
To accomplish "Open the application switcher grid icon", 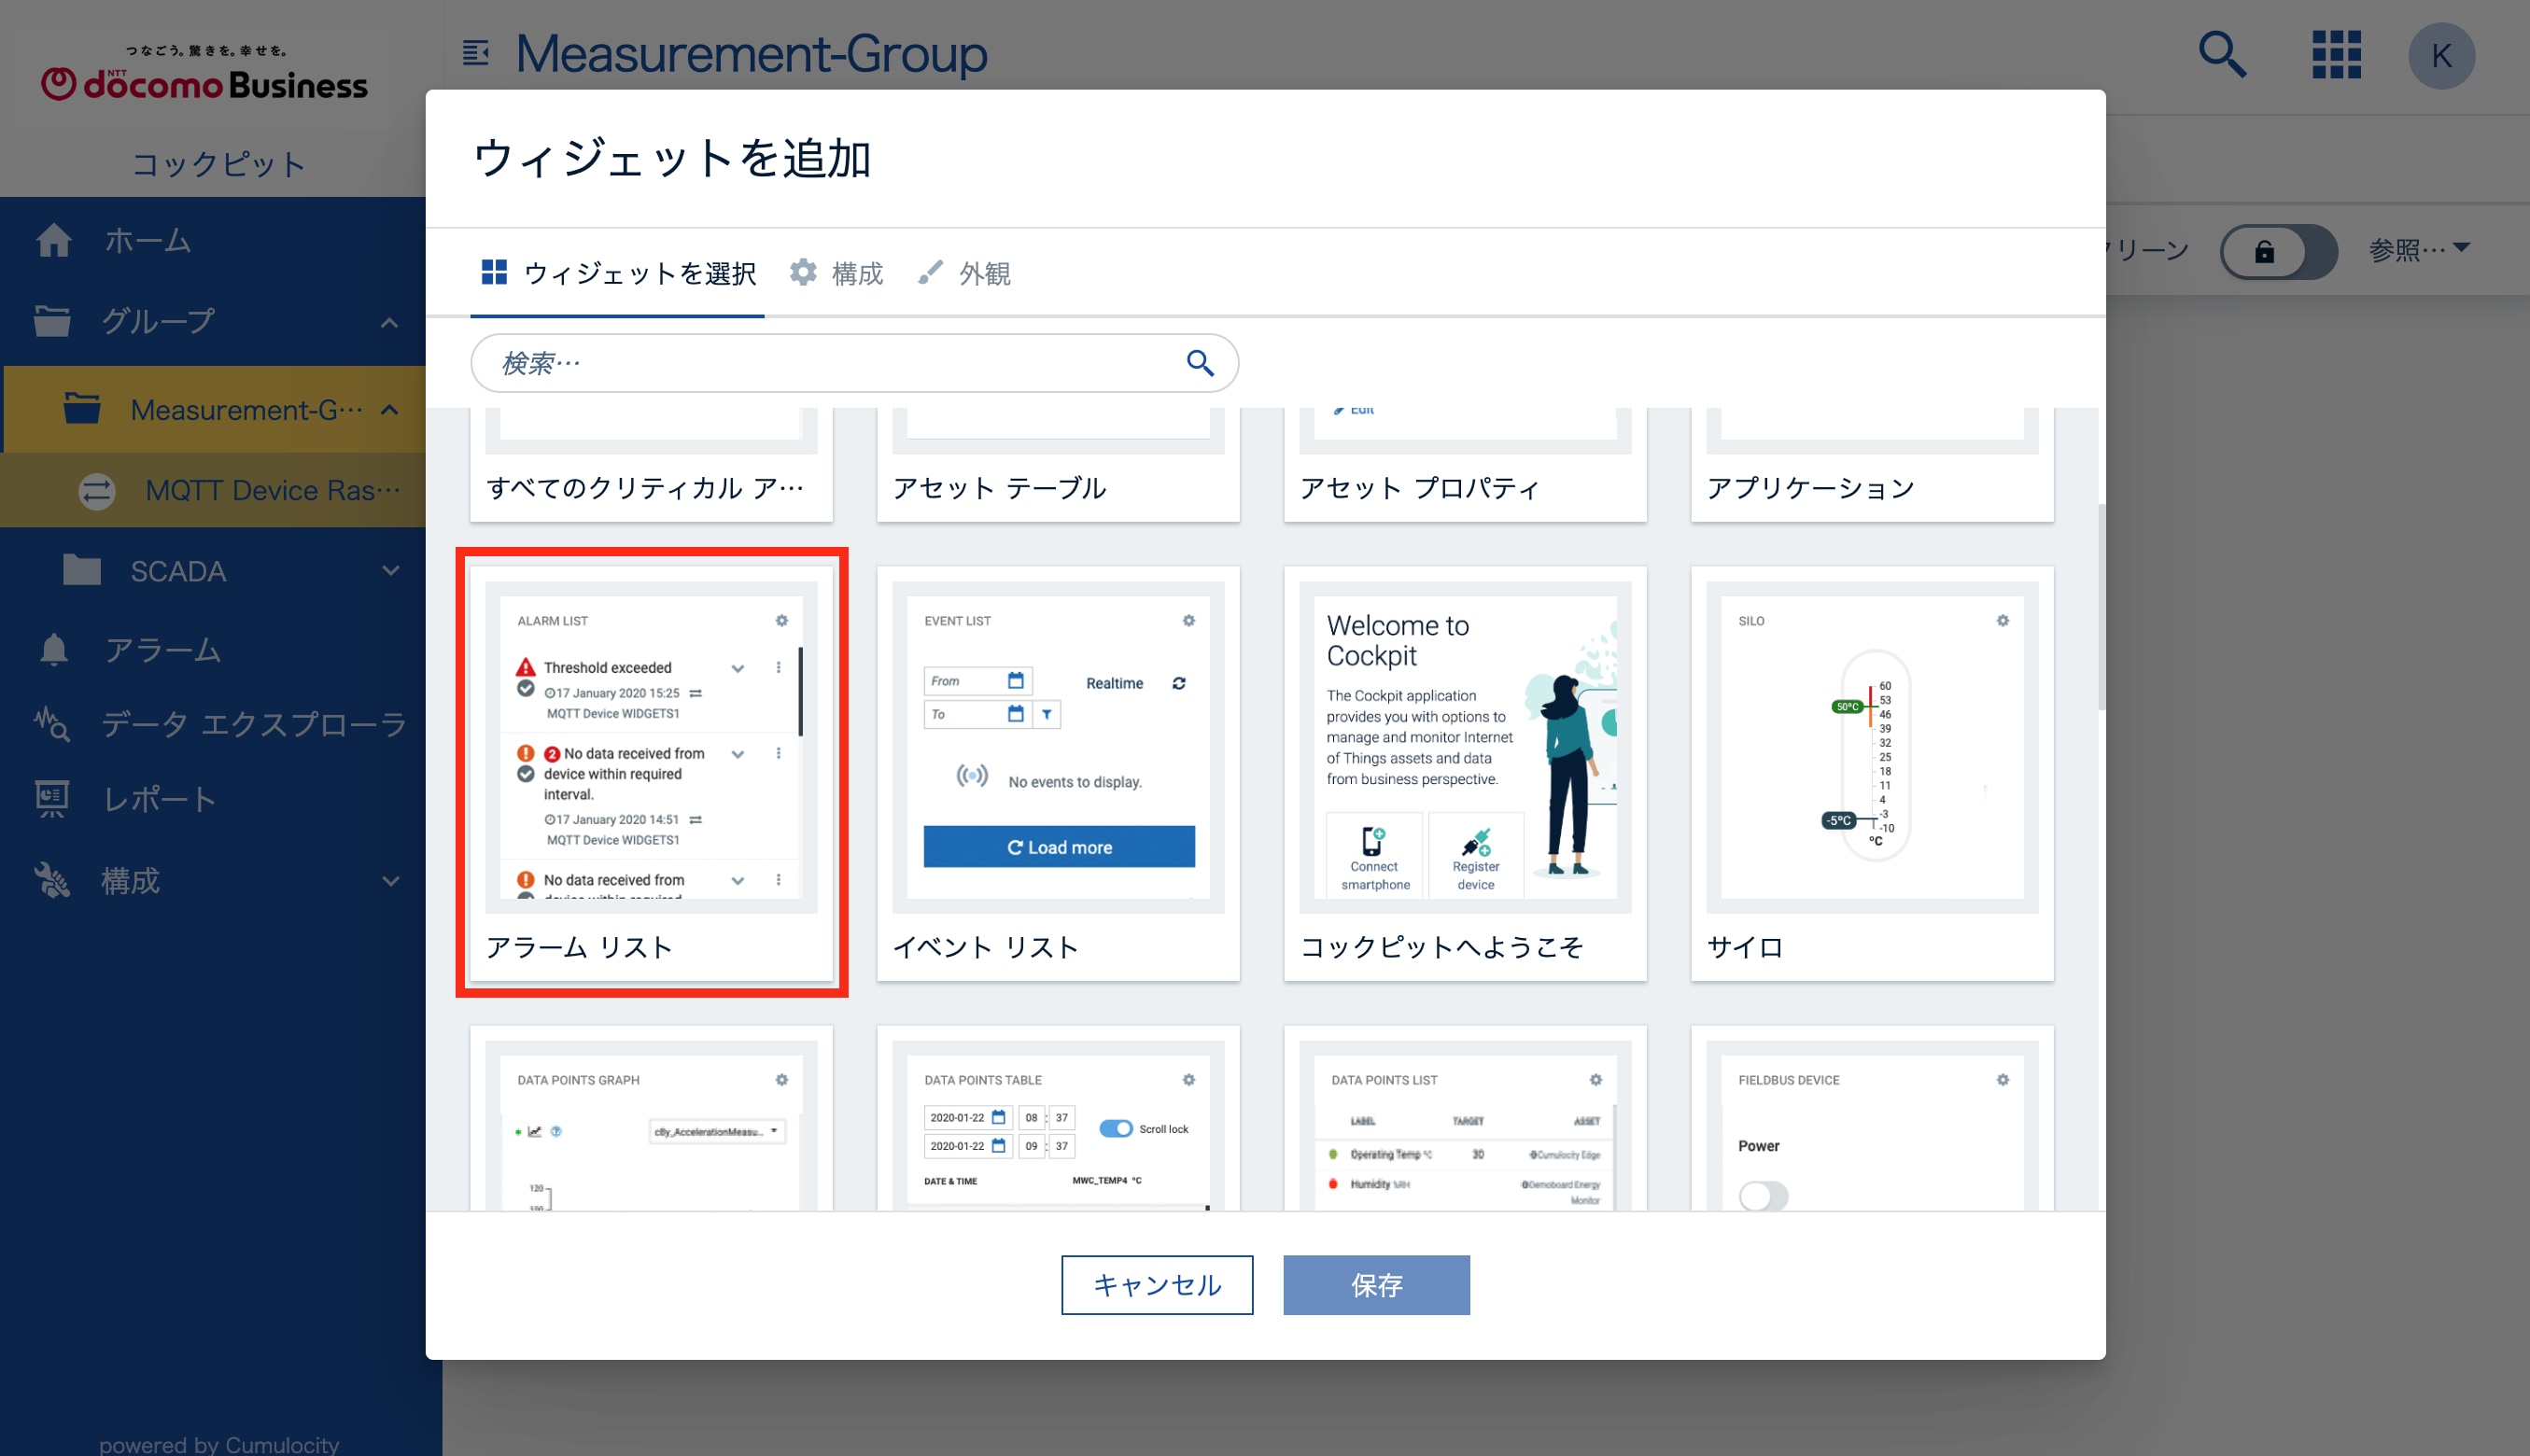I will (x=2336, y=54).
